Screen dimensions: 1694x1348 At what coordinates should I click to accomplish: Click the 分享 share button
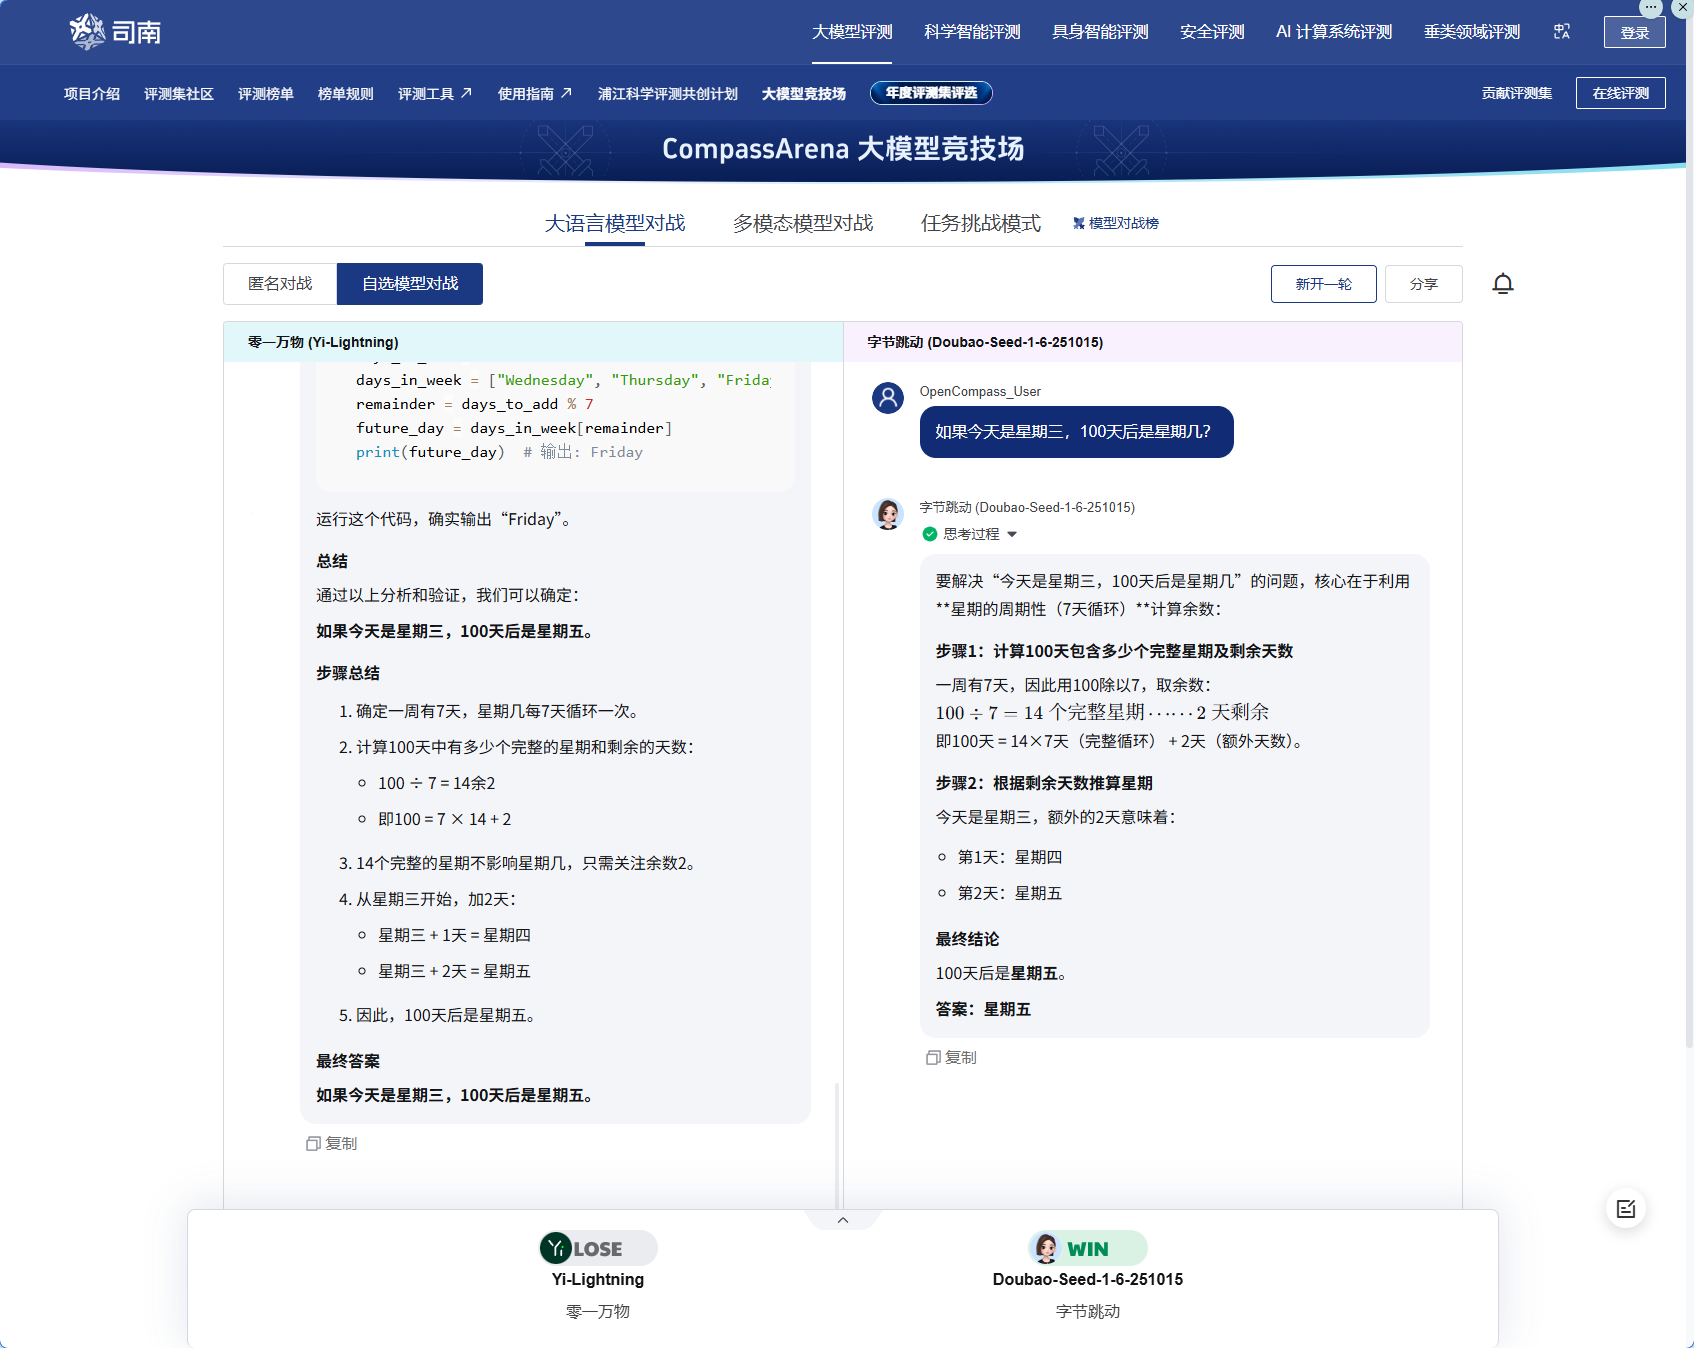click(1424, 284)
